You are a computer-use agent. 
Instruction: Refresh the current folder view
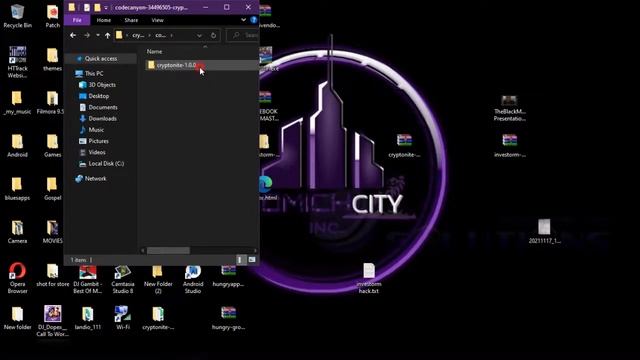pyautogui.click(x=213, y=36)
